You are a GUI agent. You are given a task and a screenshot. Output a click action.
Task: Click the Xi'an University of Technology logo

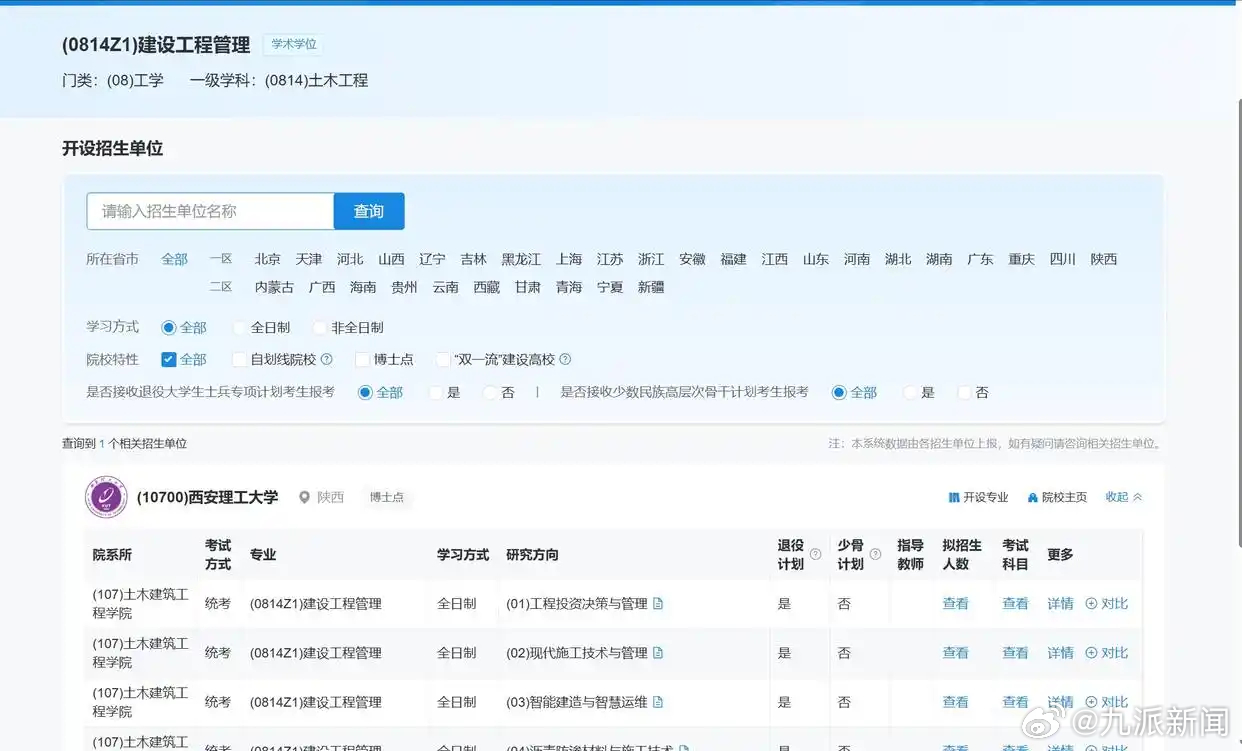(x=106, y=497)
